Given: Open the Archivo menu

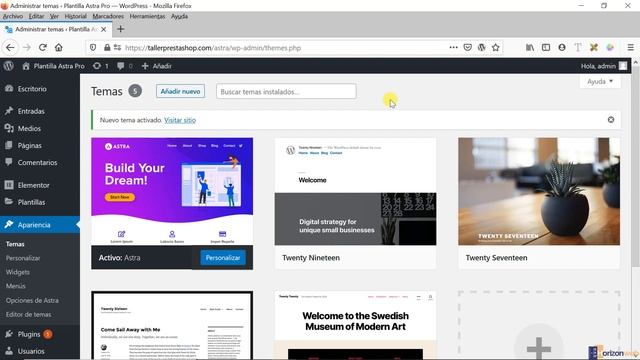Looking at the screenshot, I should (x=13, y=16).
